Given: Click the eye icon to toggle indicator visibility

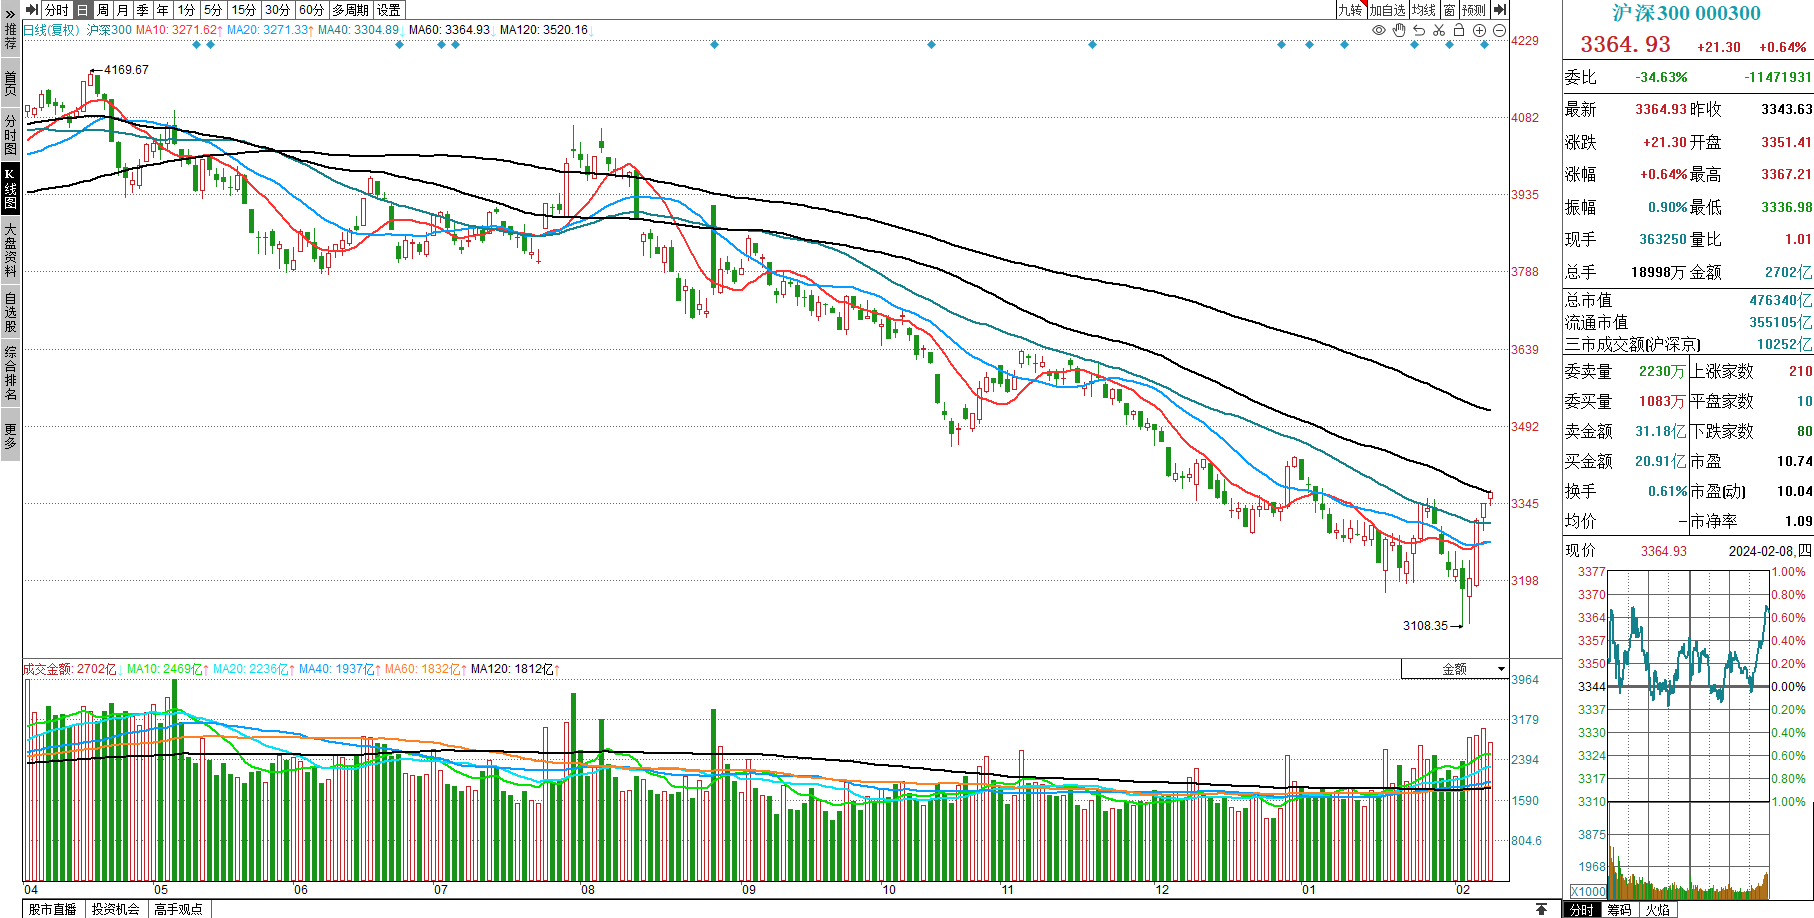Looking at the screenshot, I should 1379,30.
